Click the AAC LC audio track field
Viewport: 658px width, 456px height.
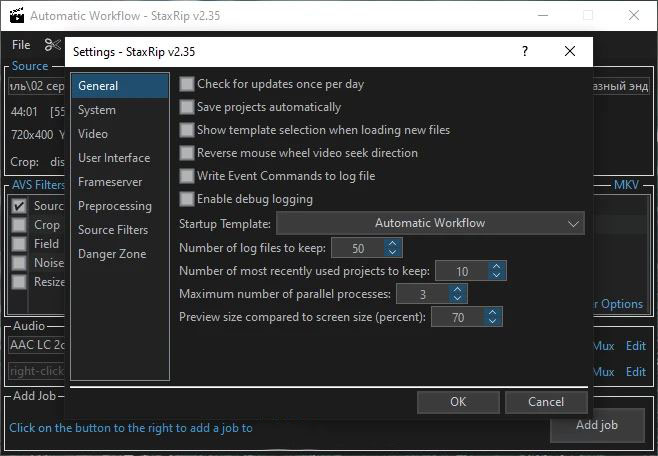pos(37,345)
